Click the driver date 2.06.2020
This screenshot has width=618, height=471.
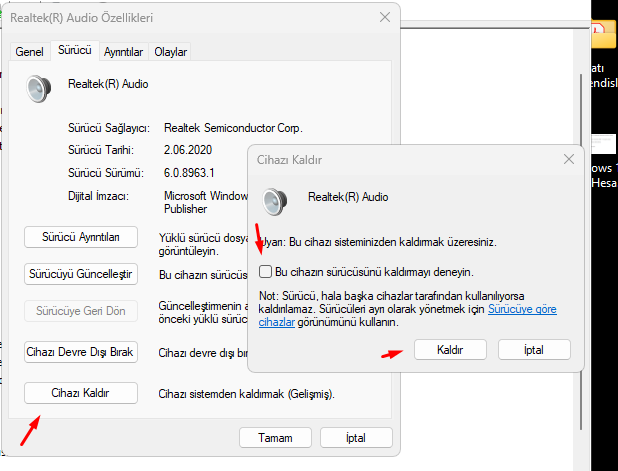coord(188,150)
